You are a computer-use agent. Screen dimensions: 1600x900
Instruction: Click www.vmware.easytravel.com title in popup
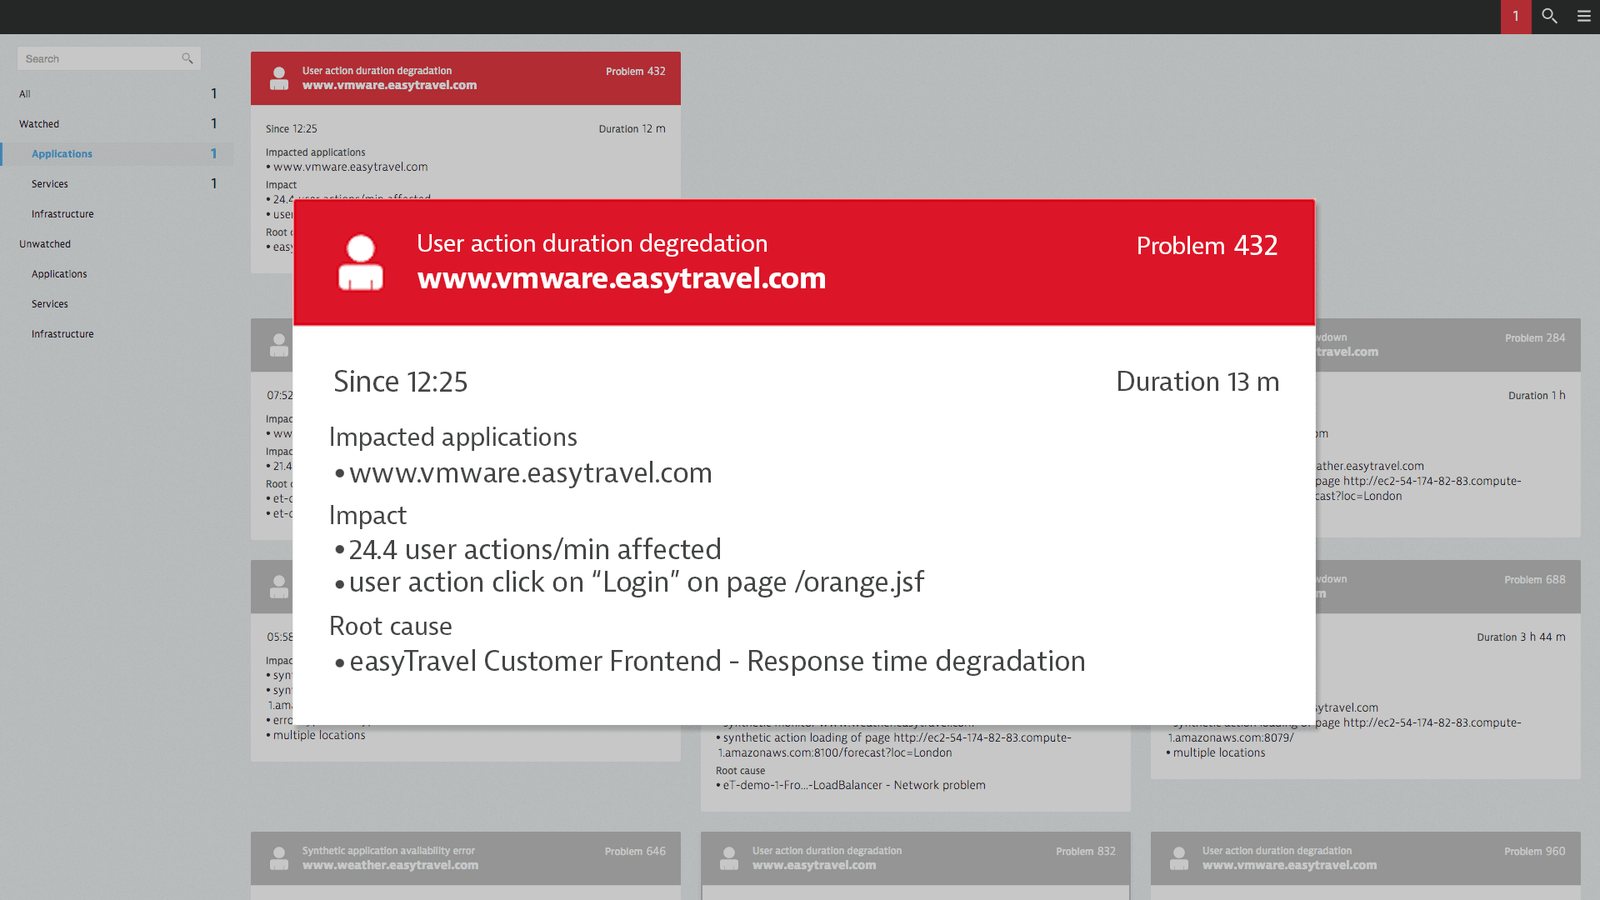coord(622,278)
